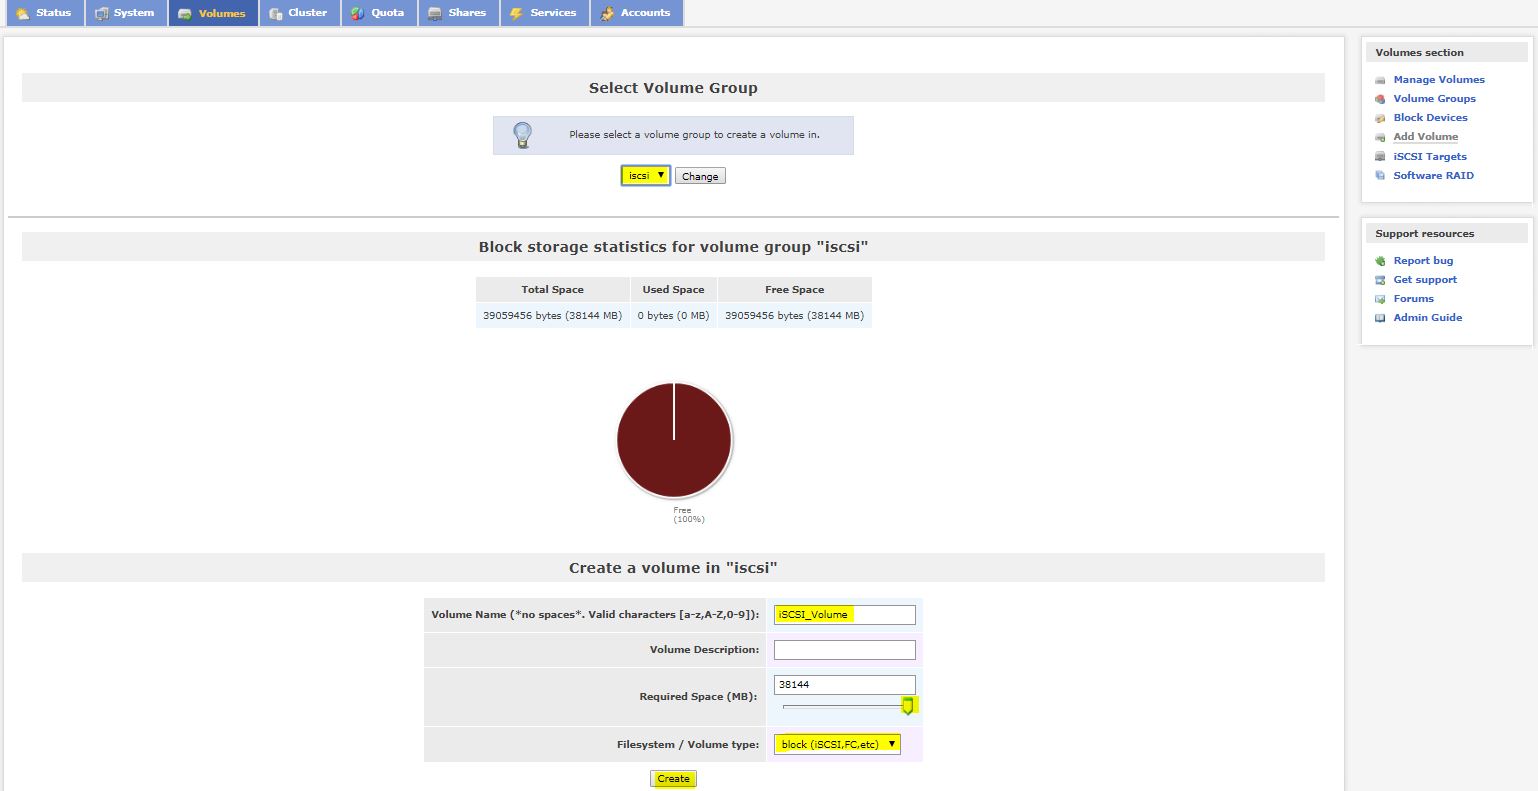
Task: Click the iSCSI Targets sidebar icon
Action: 1380,157
